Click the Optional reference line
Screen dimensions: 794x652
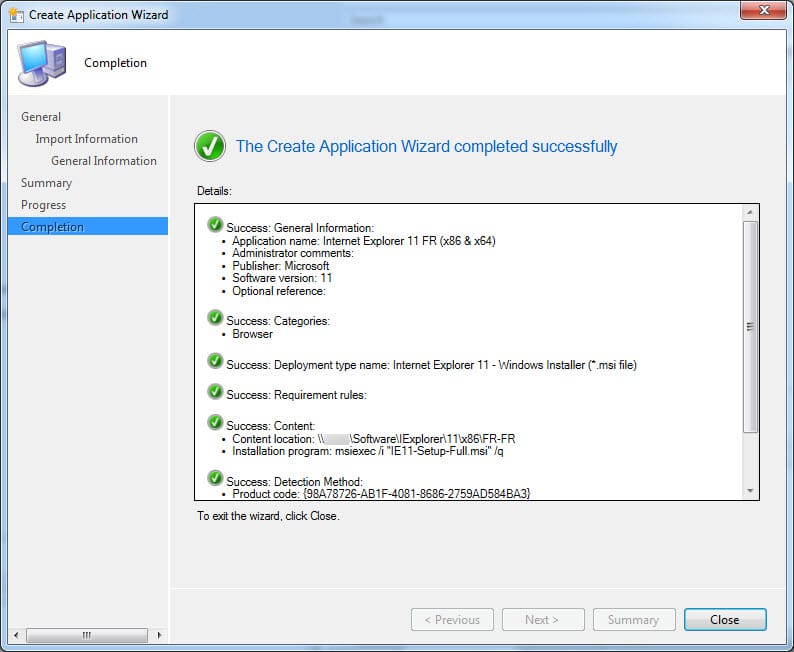click(x=279, y=291)
